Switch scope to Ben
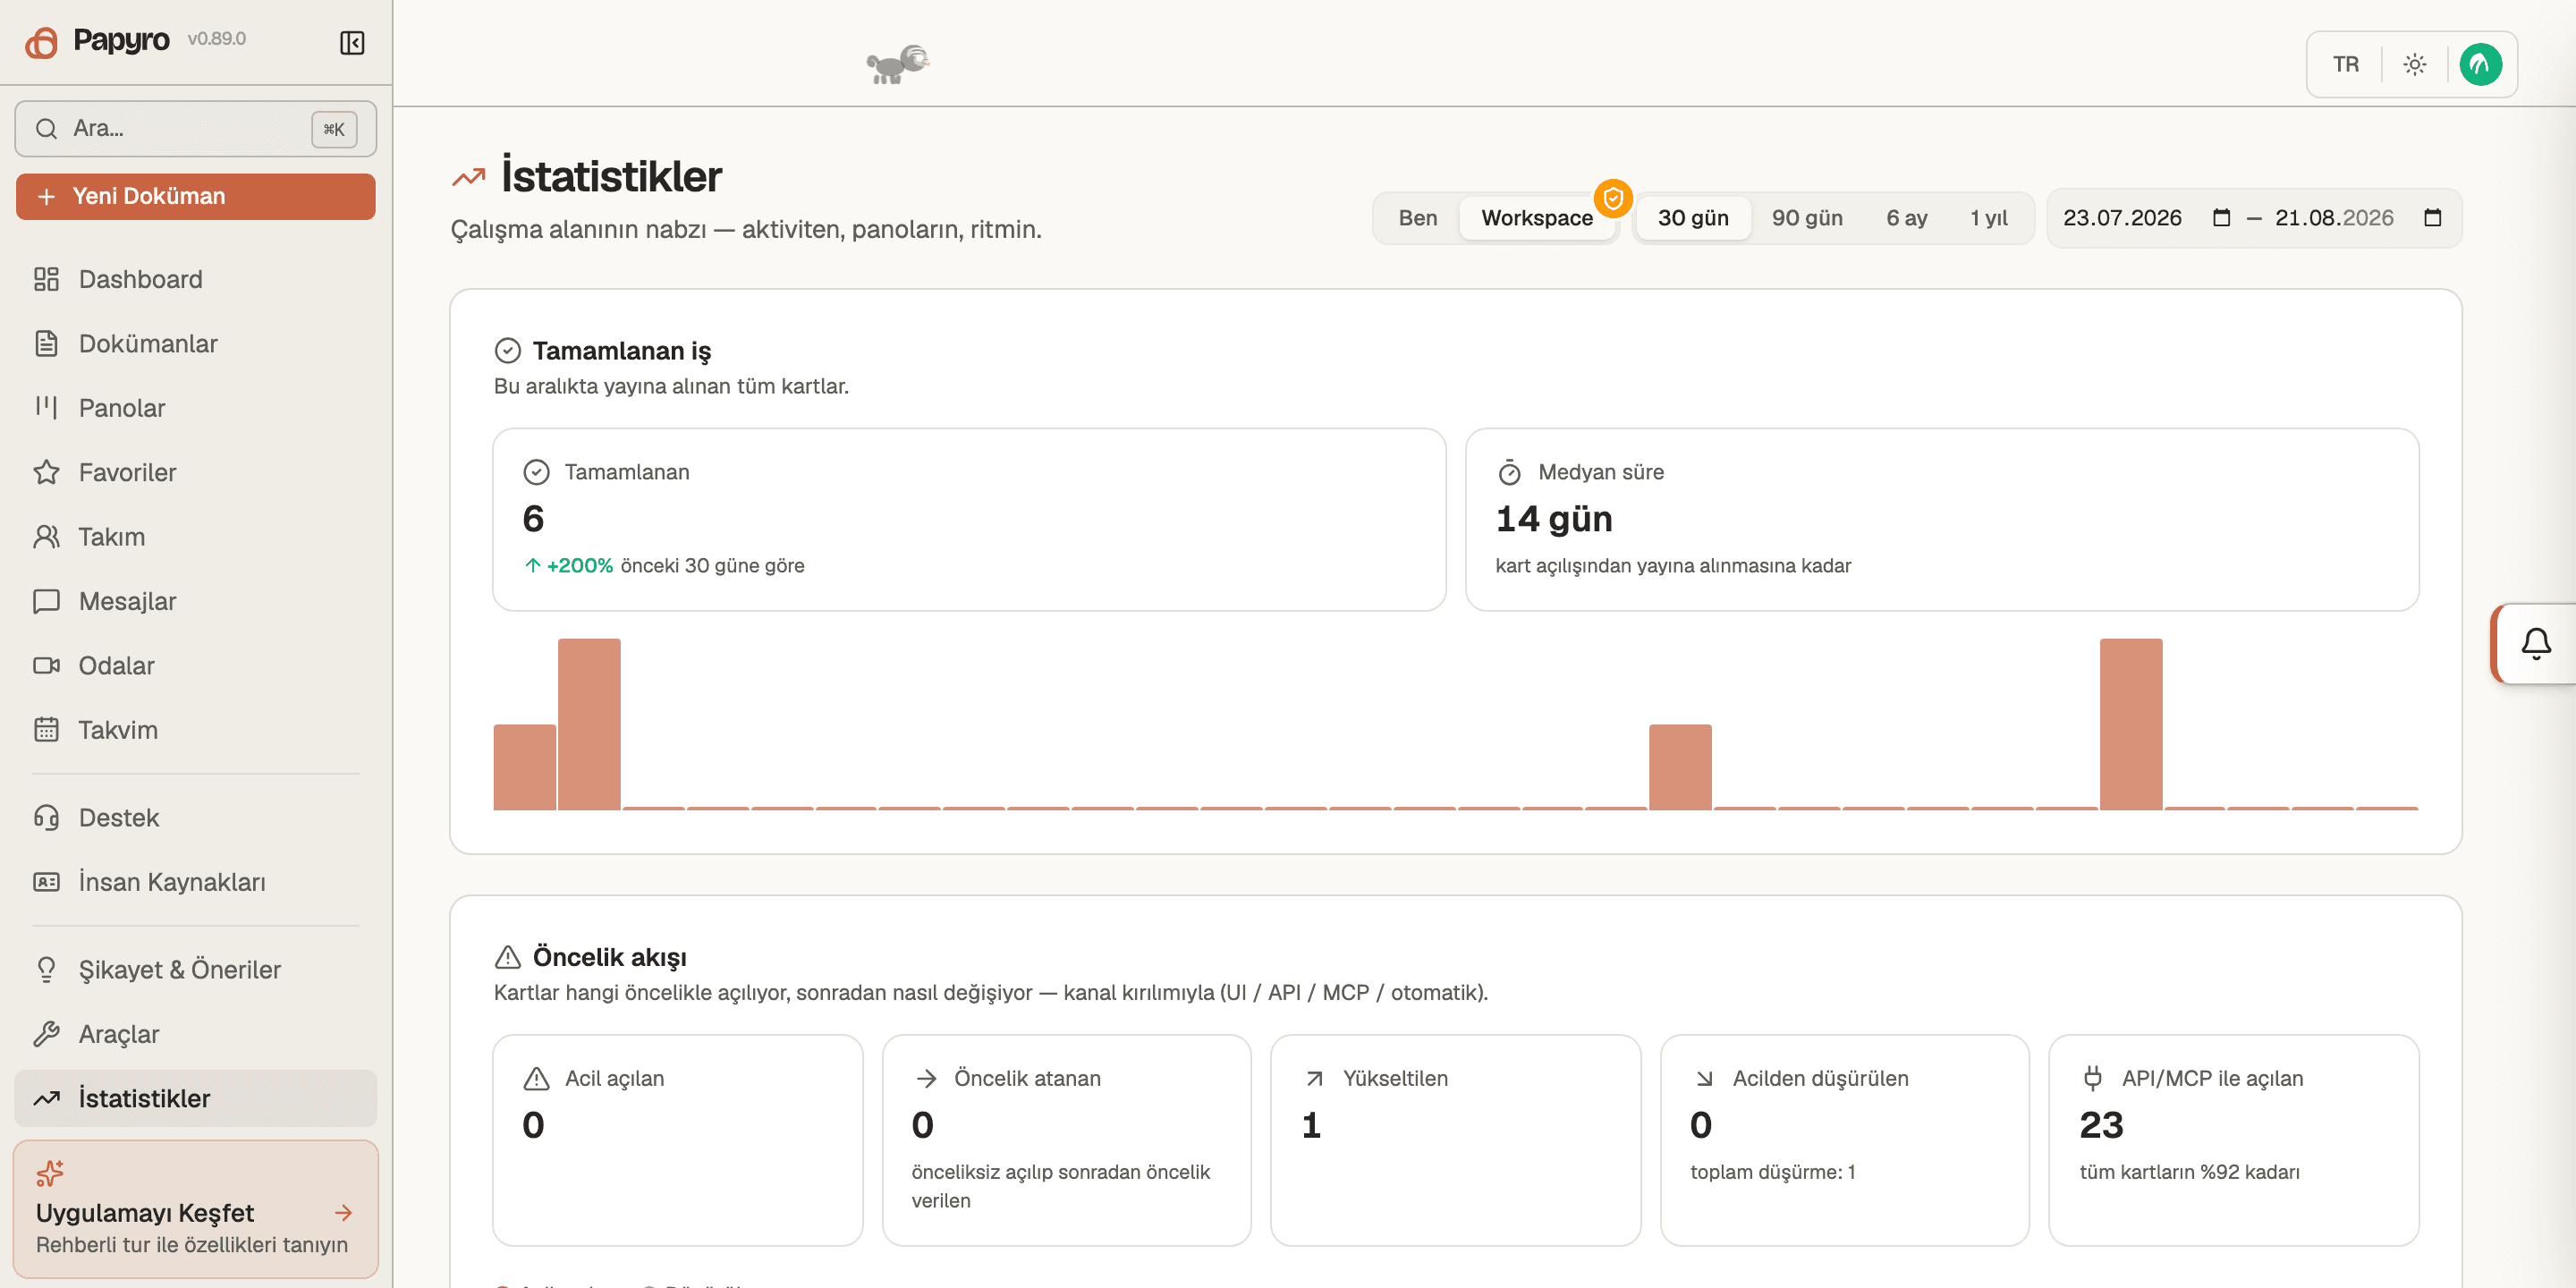This screenshot has width=2576, height=1288. (x=1417, y=218)
